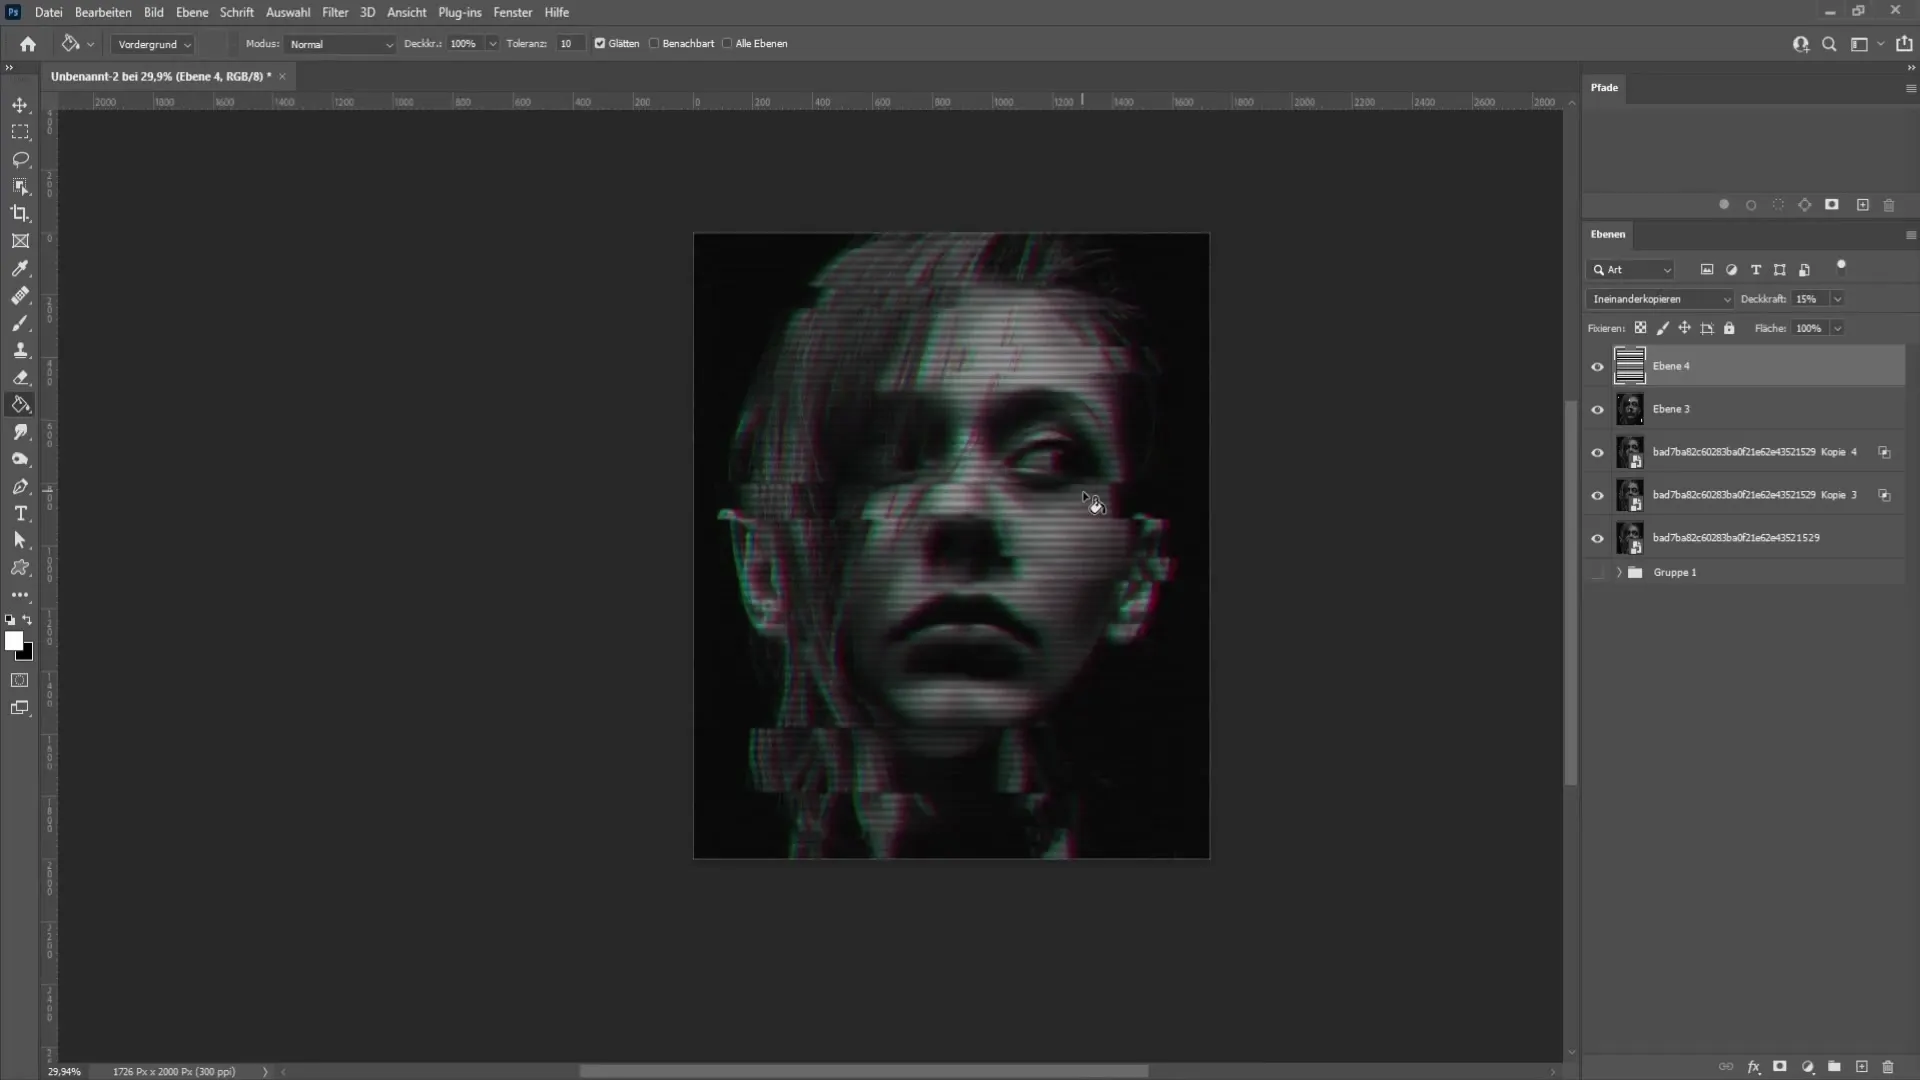Image resolution: width=1920 pixels, height=1080 pixels.
Task: Enable the Benachbart checkbox
Action: (654, 44)
